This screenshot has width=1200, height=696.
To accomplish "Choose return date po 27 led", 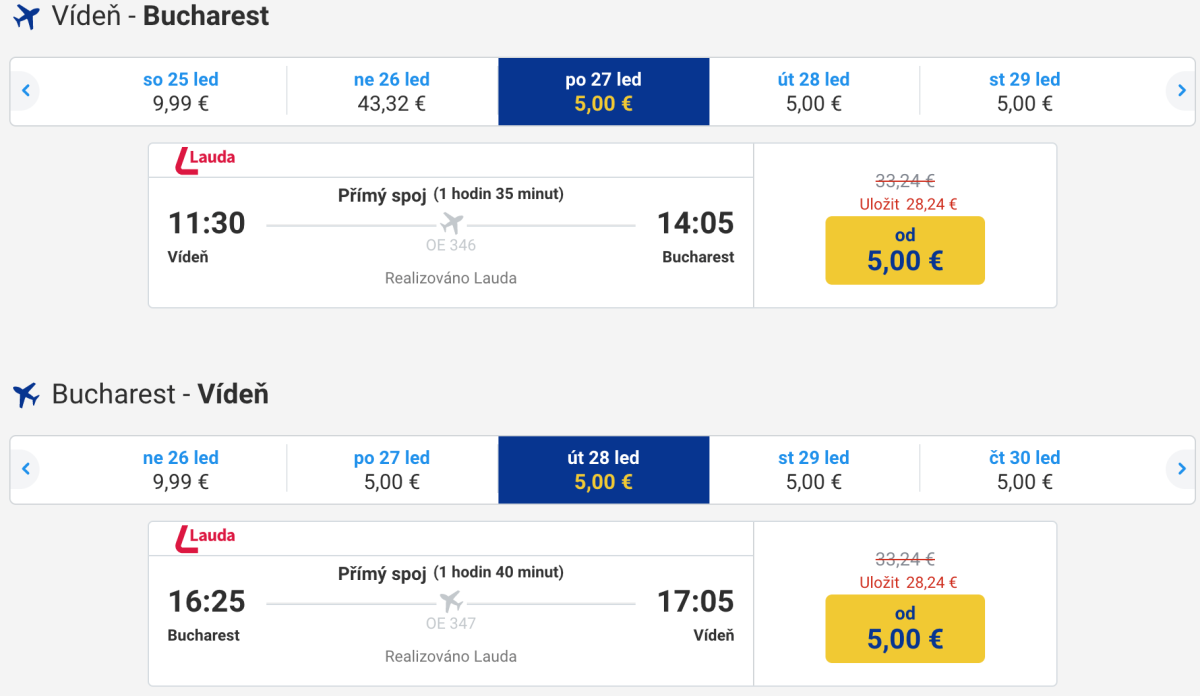I will click(x=392, y=469).
